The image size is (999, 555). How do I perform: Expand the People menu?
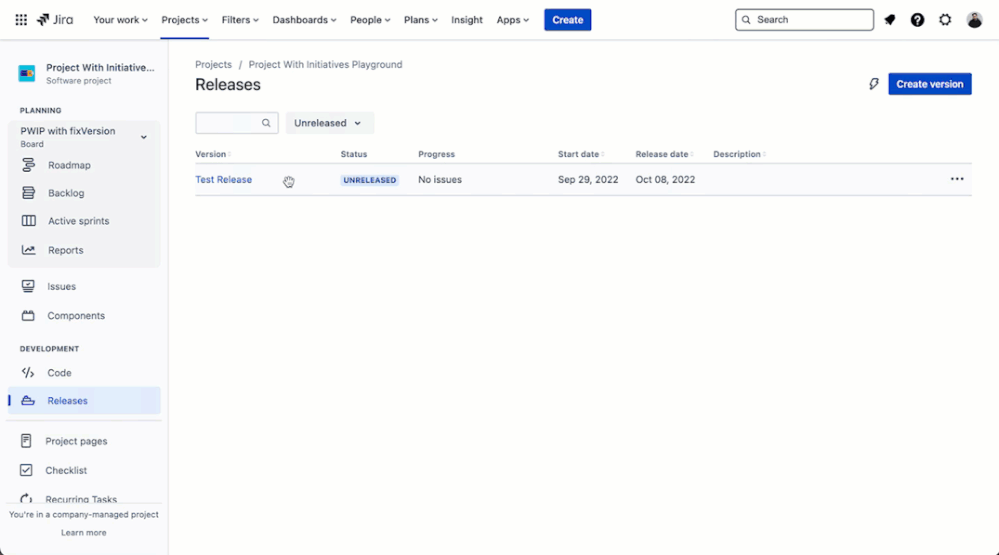[x=370, y=20]
